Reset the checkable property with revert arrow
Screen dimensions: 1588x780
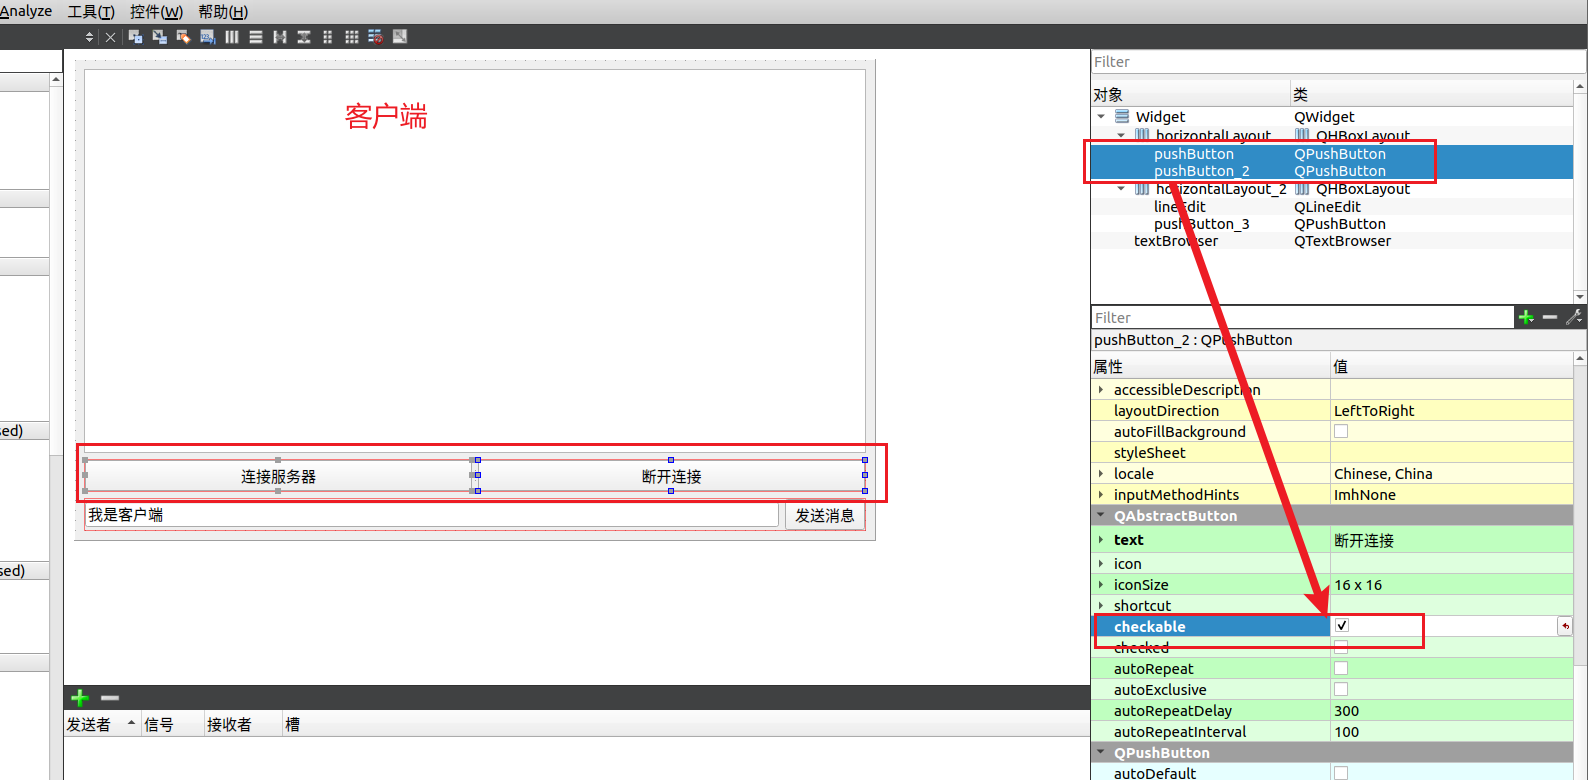(1565, 626)
